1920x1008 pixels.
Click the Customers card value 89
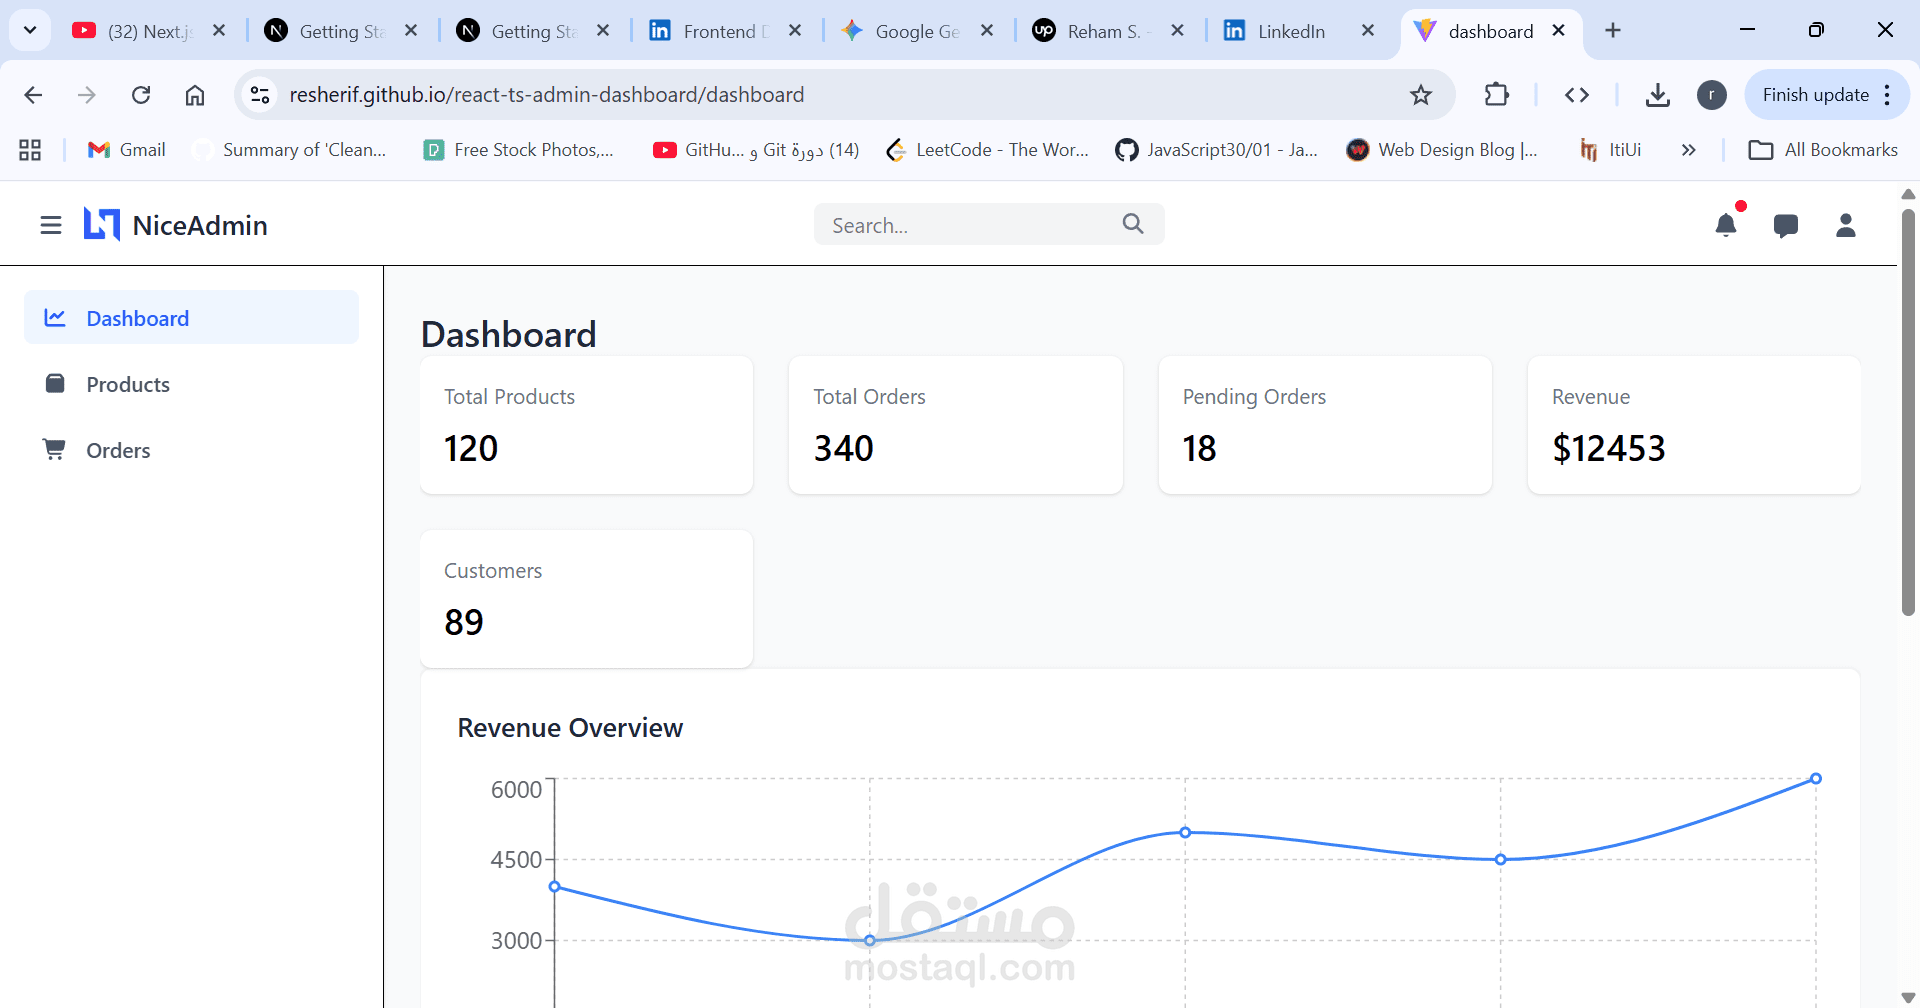(x=464, y=622)
